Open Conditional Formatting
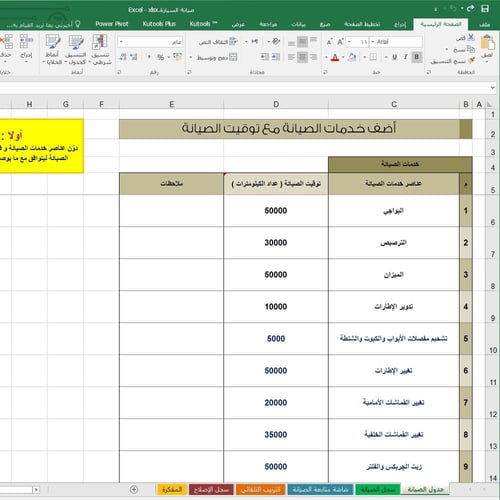Screen dimensions: 500x500 [x=100, y=49]
